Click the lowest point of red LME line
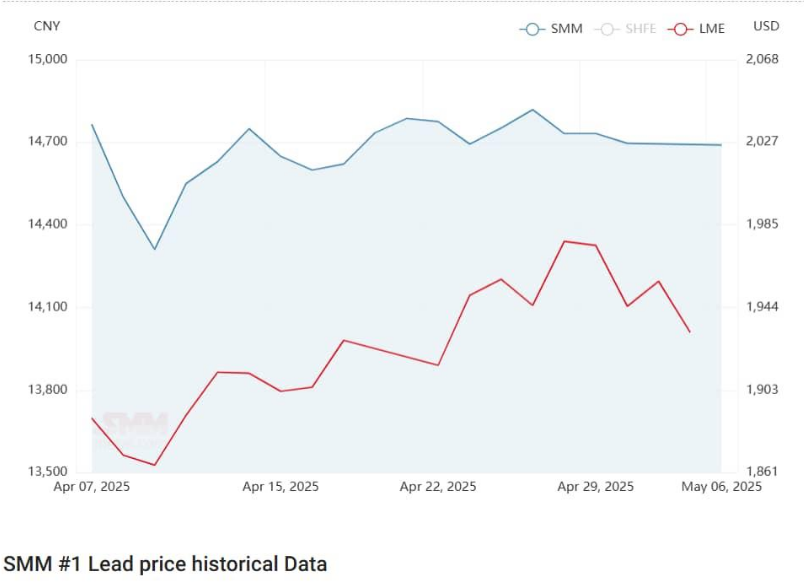Image resolution: width=804 pixels, height=583 pixels. click(154, 465)
